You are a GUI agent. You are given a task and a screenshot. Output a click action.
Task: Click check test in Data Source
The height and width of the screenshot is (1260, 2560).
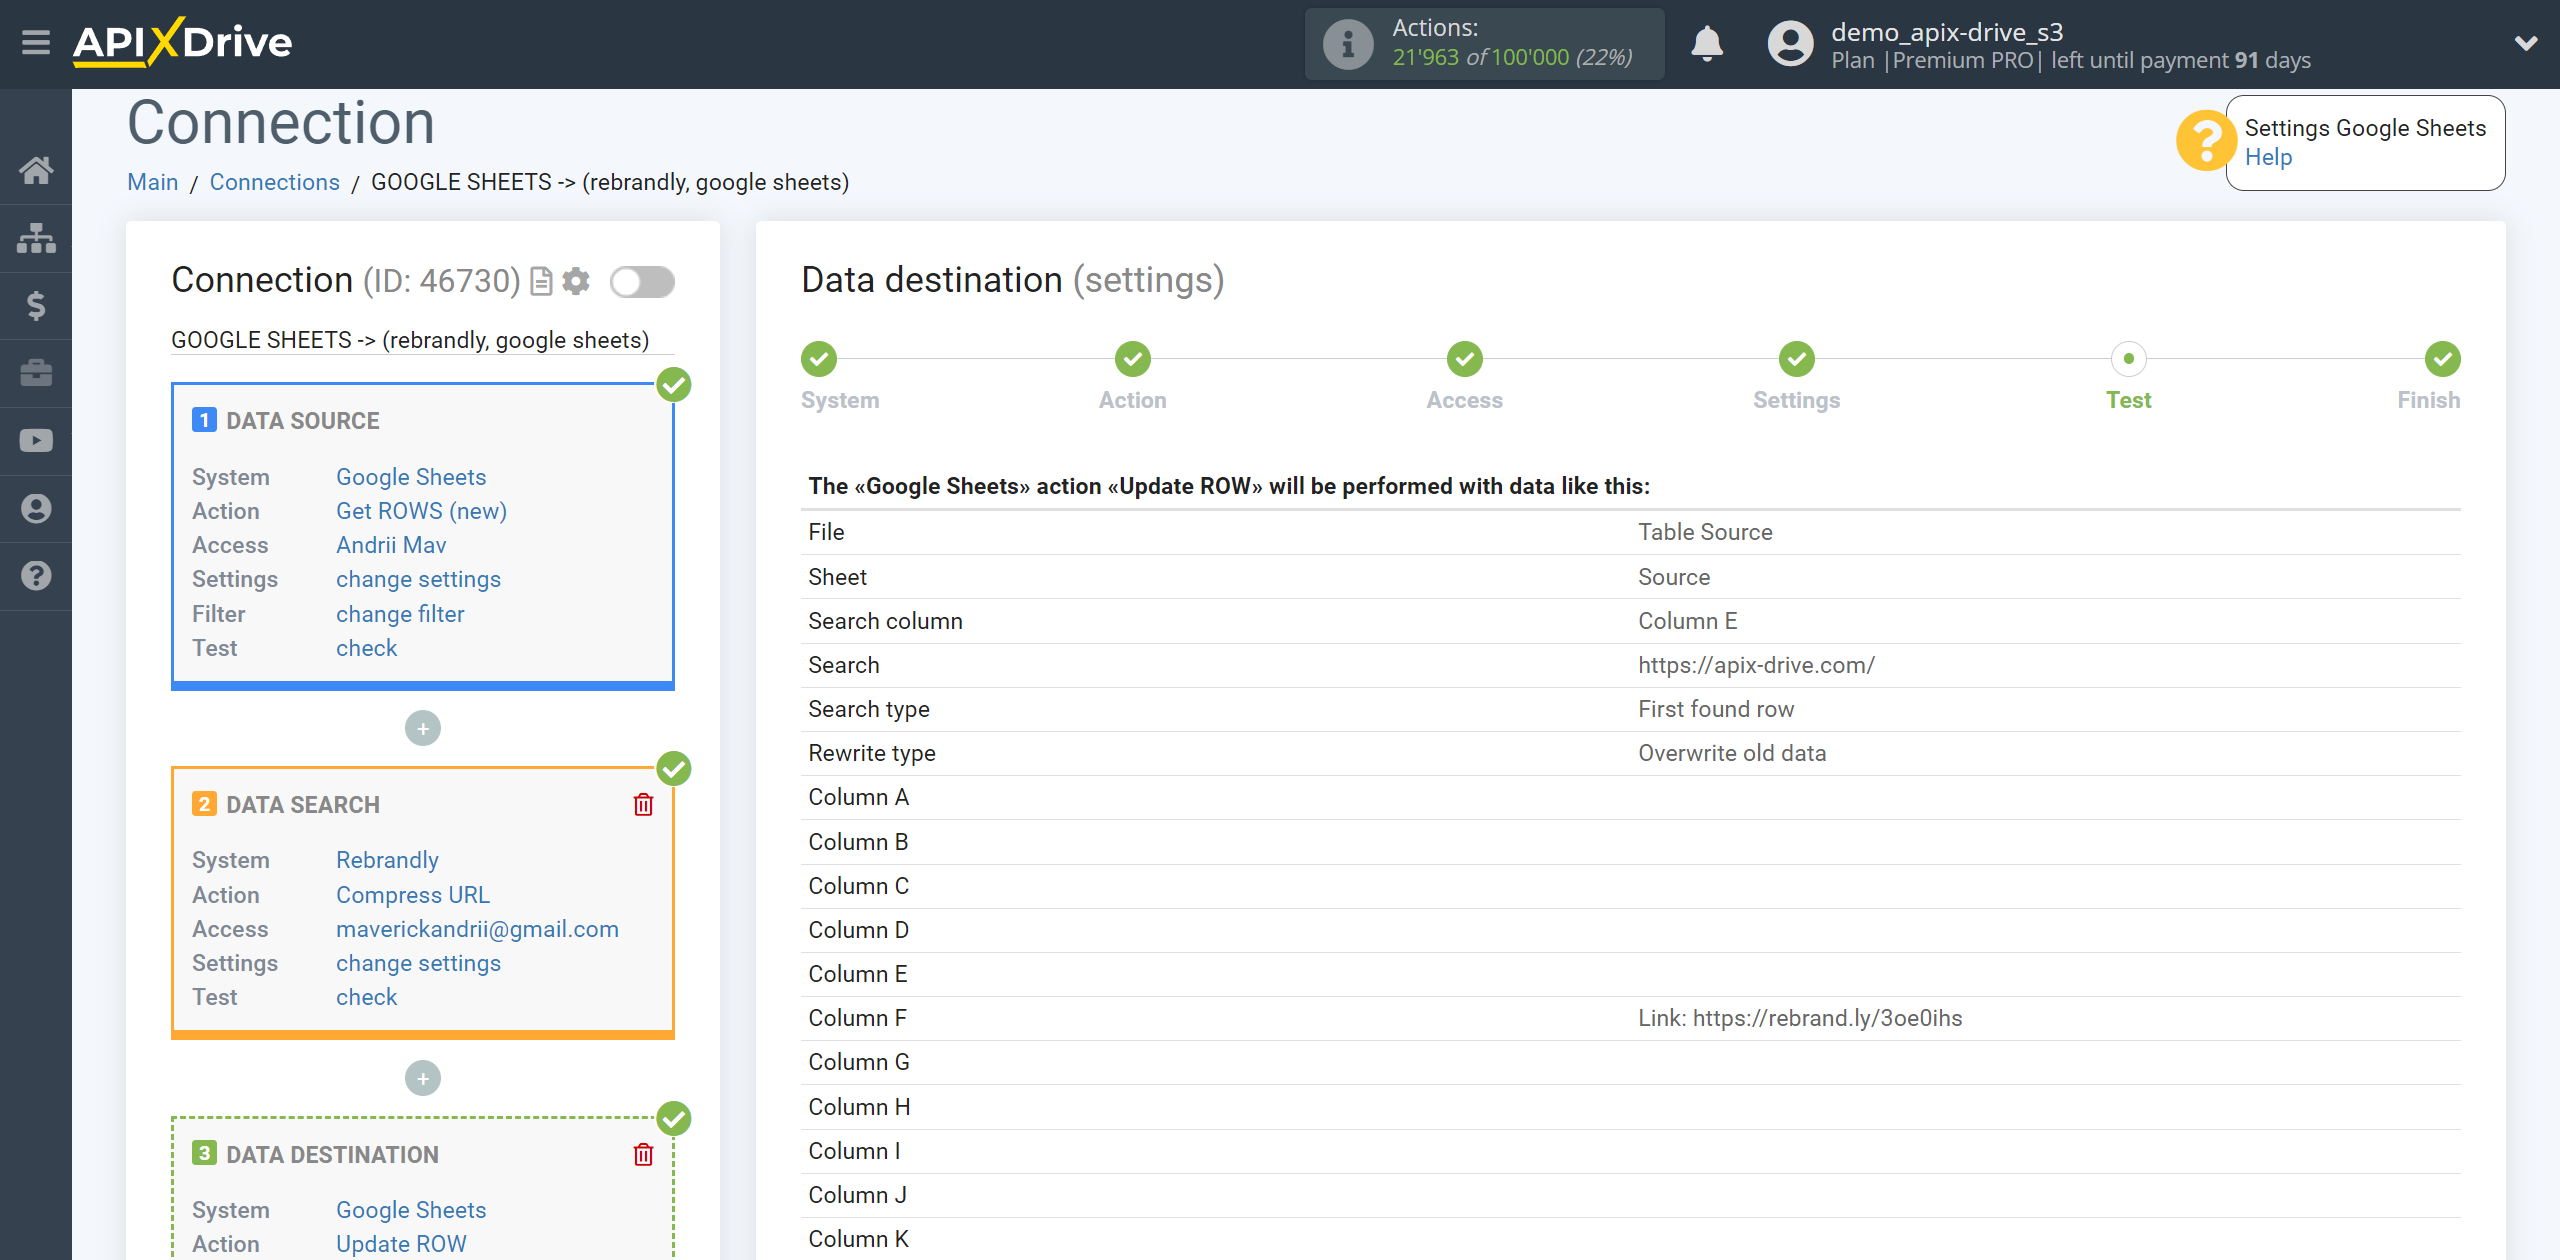[x=366, y=648]
